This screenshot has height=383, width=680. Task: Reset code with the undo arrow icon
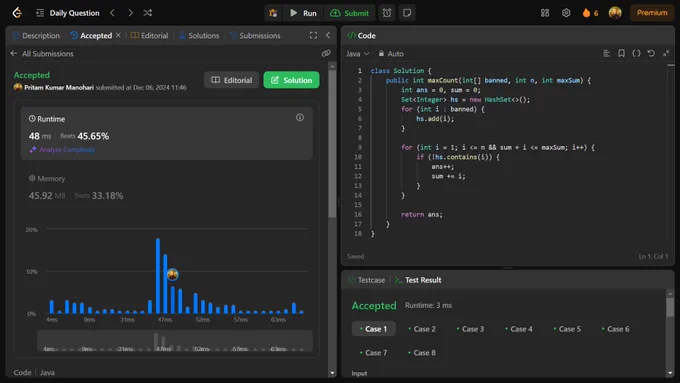click(651, 53)
